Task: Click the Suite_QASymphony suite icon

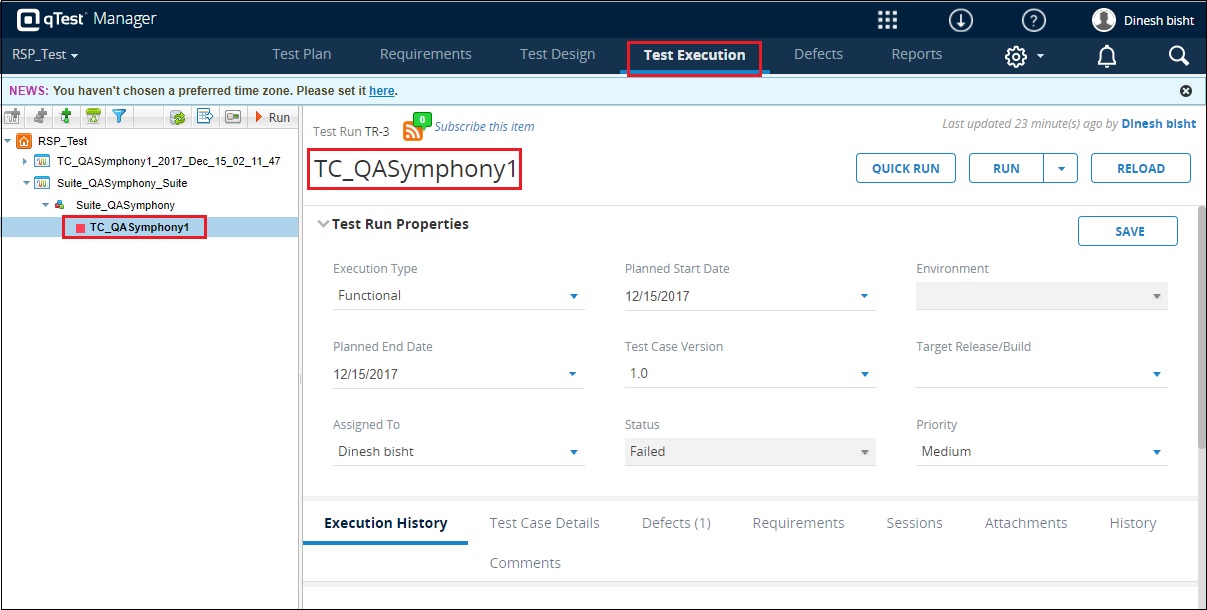Action: 62,205
